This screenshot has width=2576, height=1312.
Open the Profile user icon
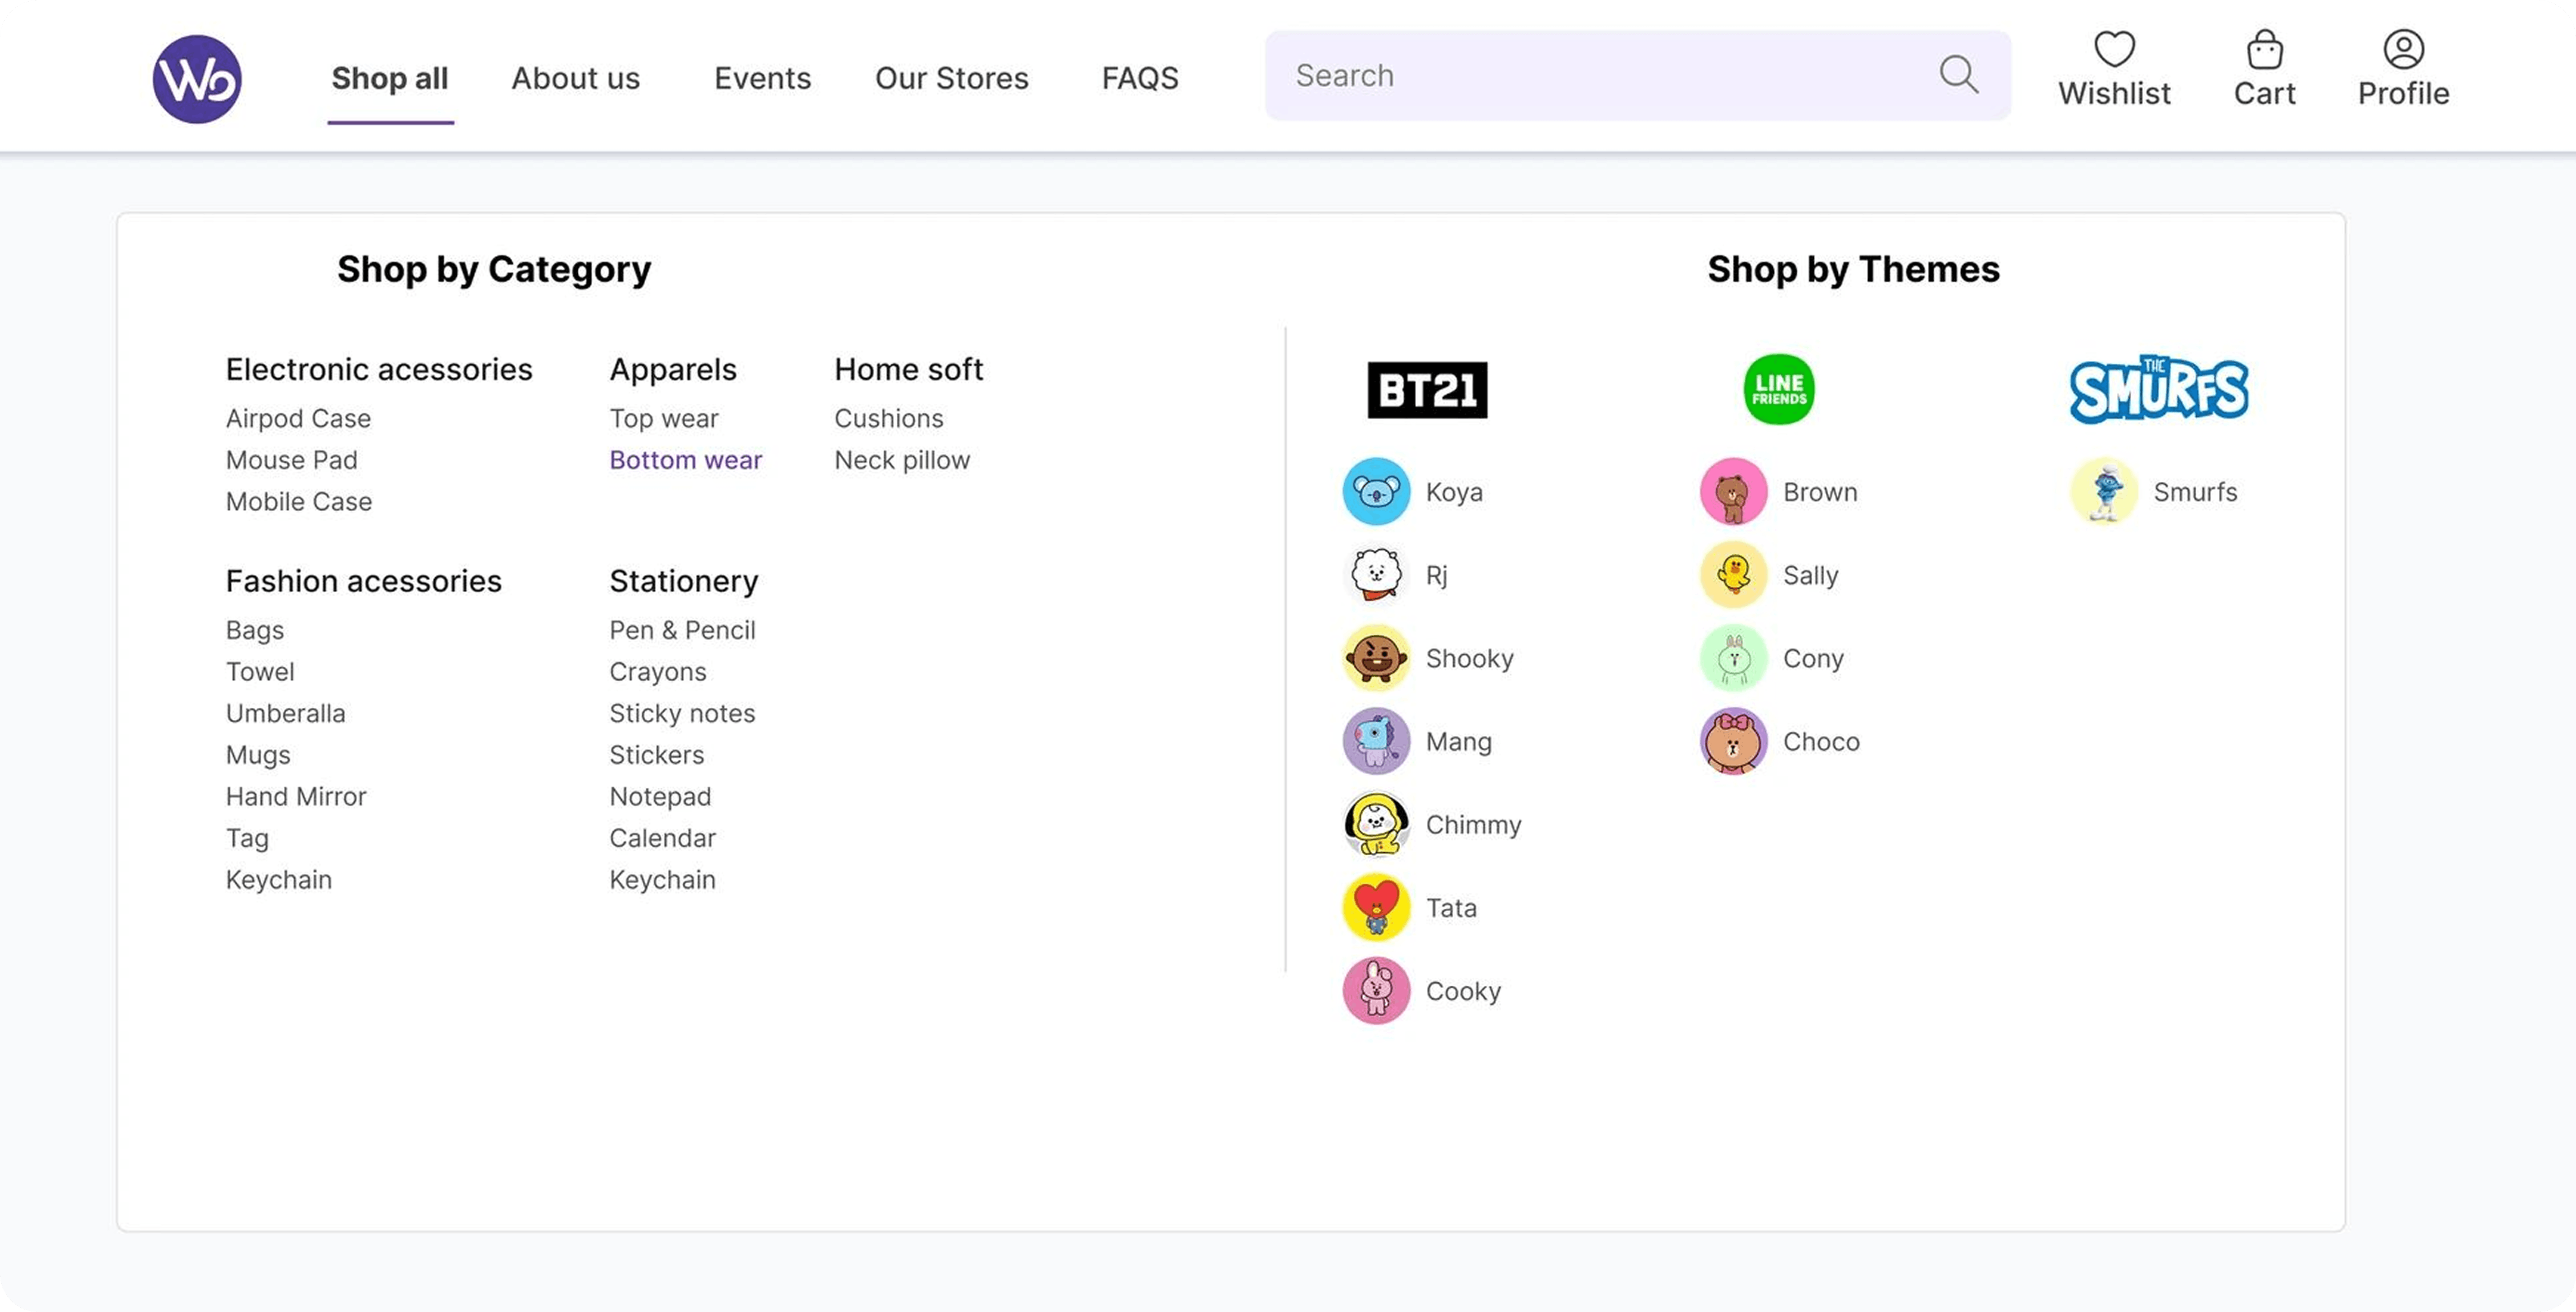(2403, 49)
